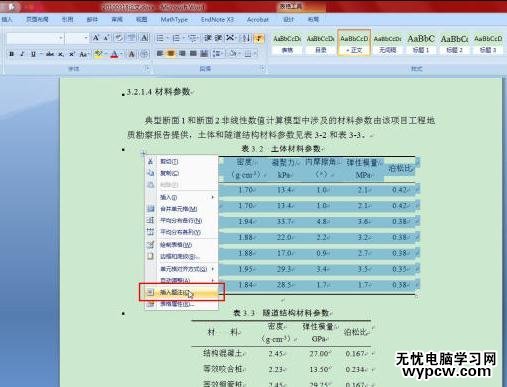The width and height of the screenshot is (507, 387).
Task: Apply paragraph shading color
Action: pyautogui.click(x=233, y=53)
